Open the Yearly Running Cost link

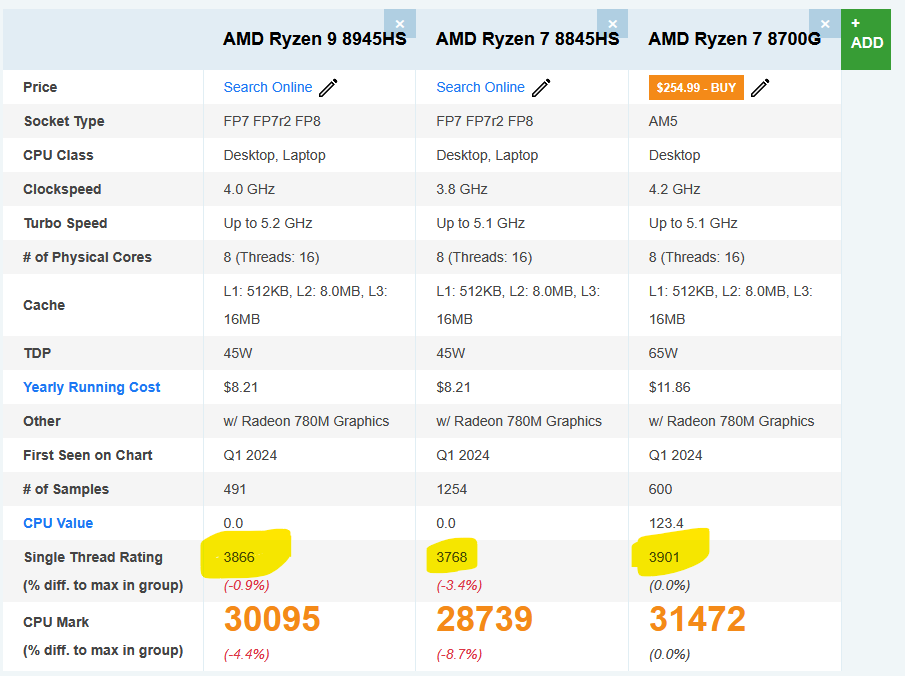pyautogui.click(x=92, y=387)
